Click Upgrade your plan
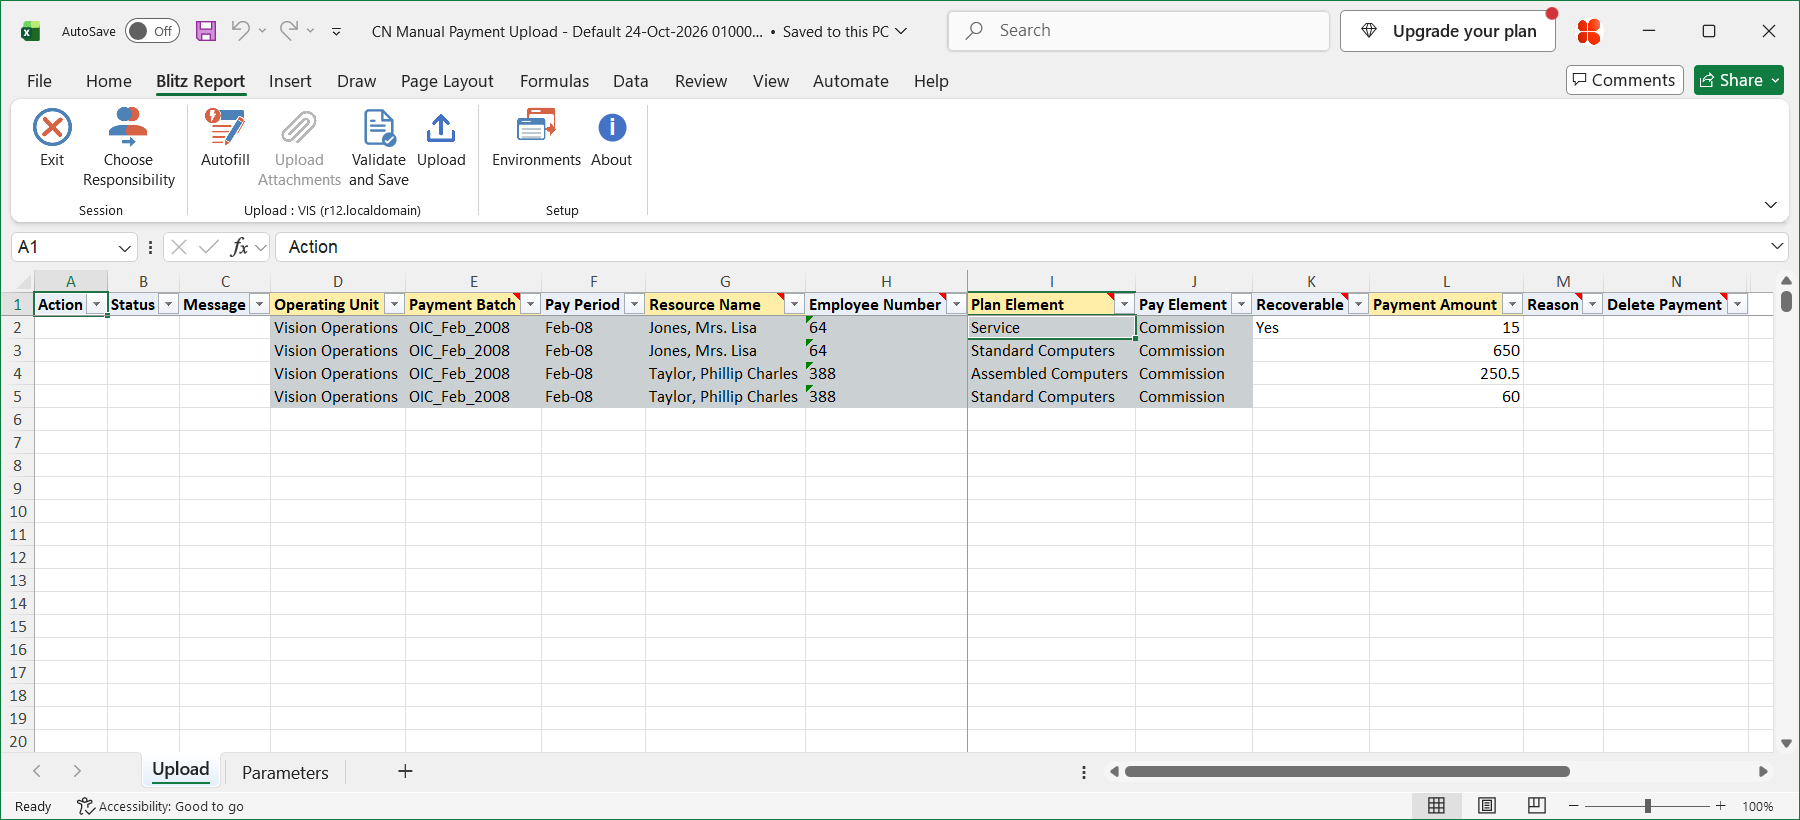This screenshot has height=820, width=1800. (1448, 31)
